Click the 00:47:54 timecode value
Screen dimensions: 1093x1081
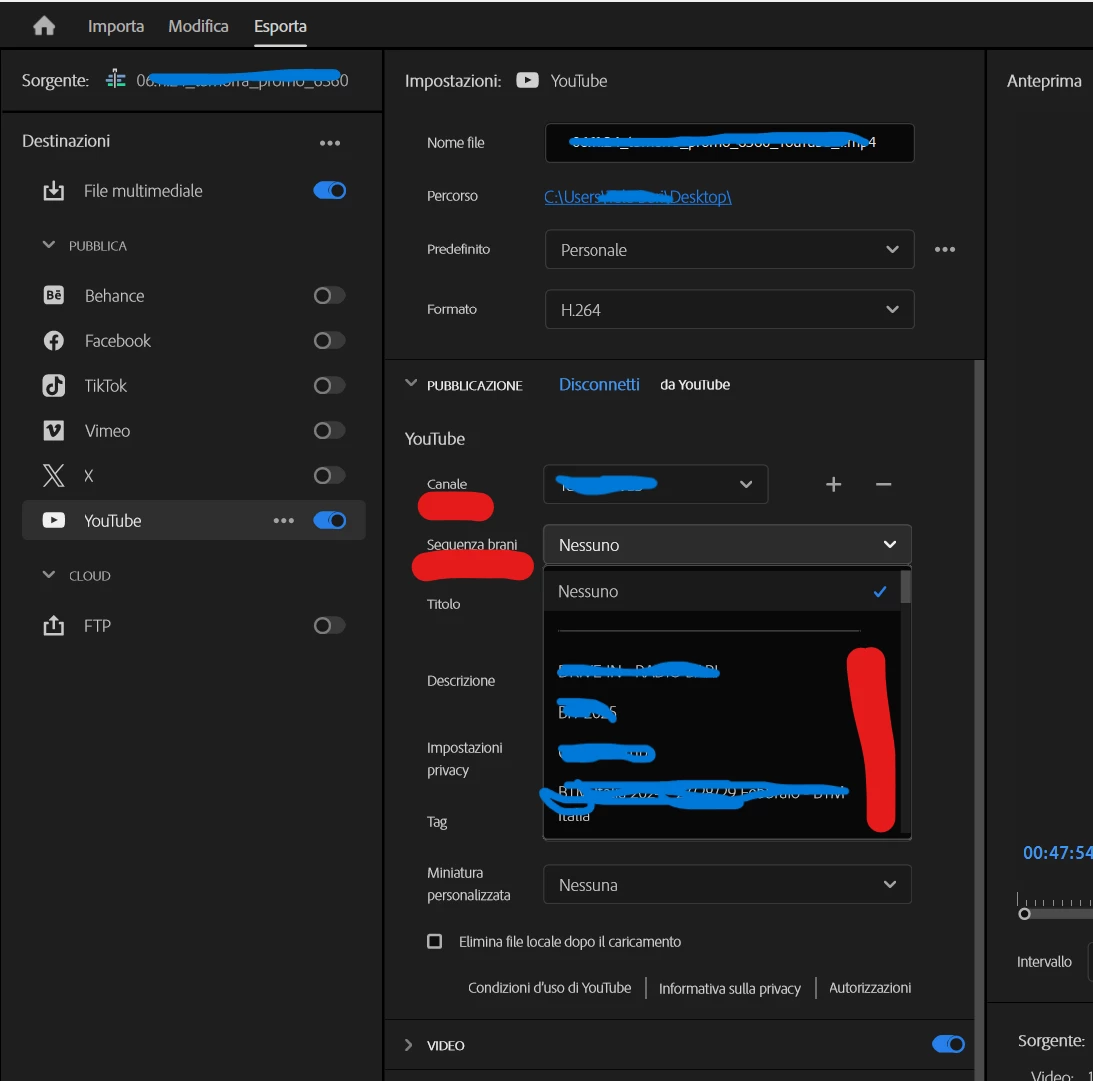(1057, 852)
